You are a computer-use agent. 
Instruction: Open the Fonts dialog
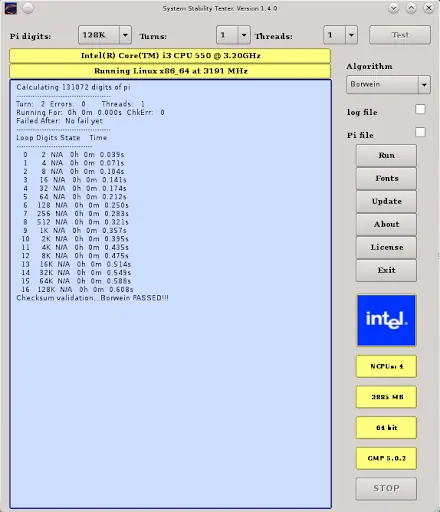[386, 178]
